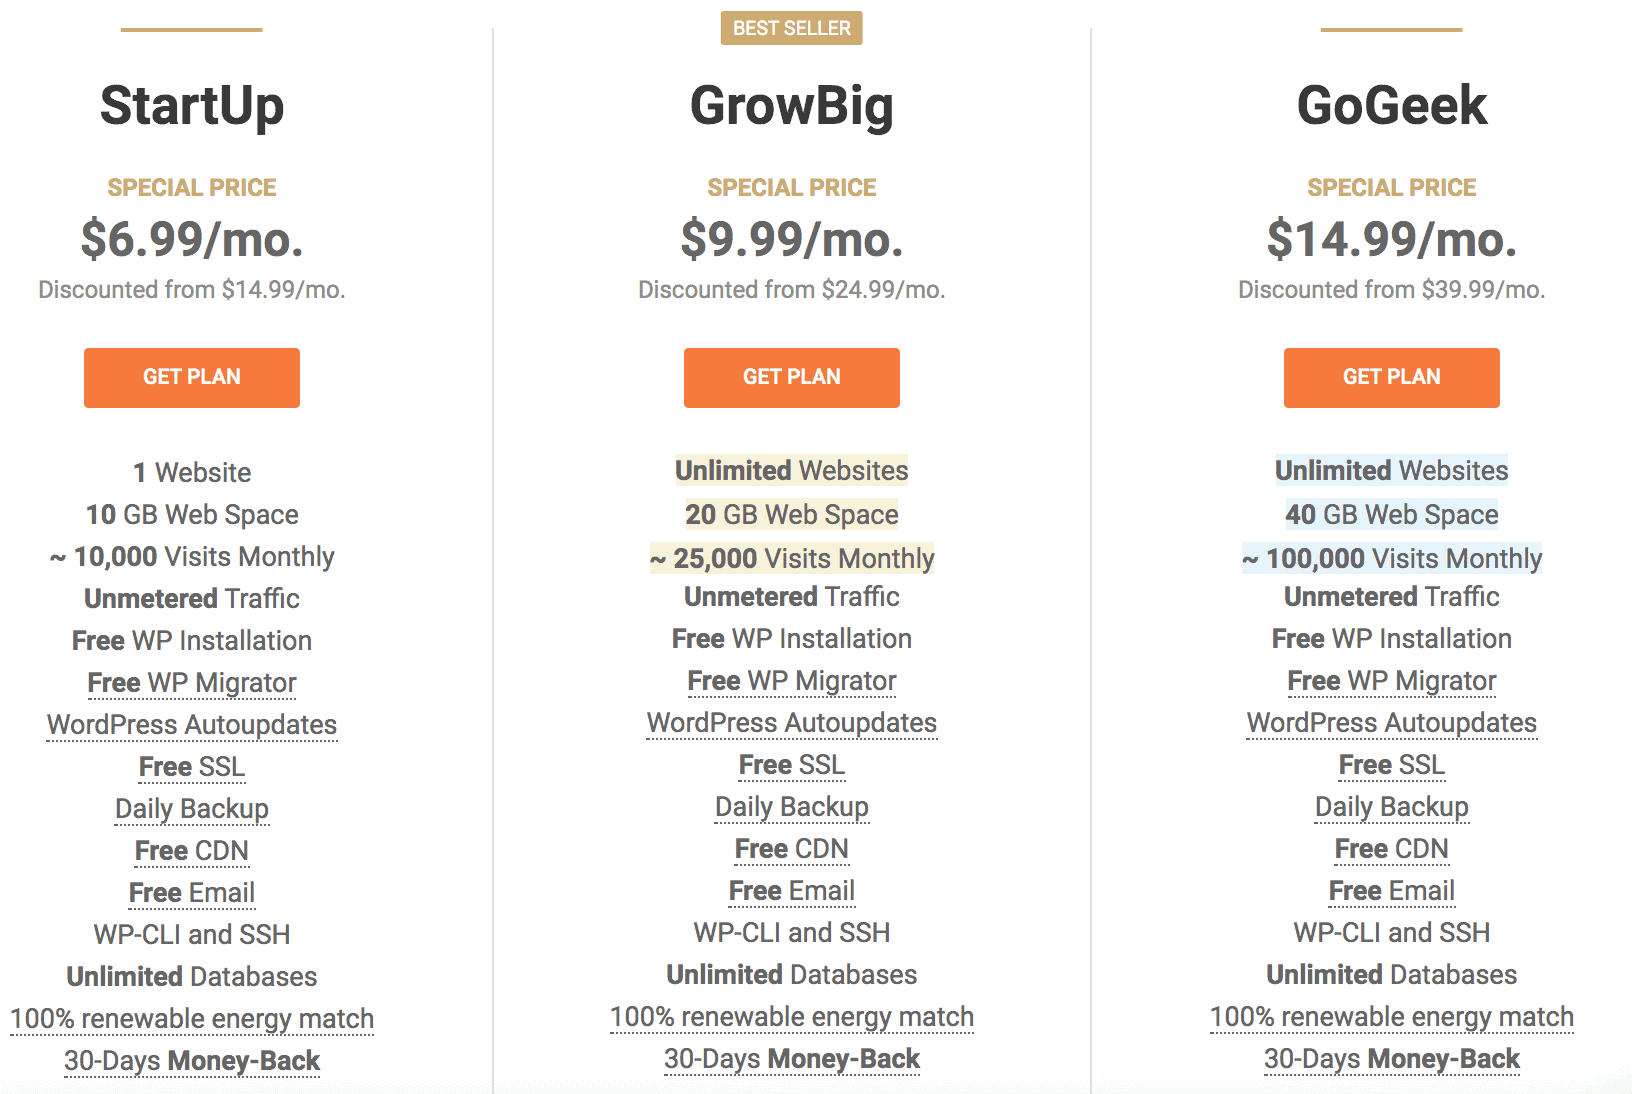The height and width of the screenshot is (1094, 1632).
Task: Click GET PLAN under GrowBig
Action: coord(792,377)
